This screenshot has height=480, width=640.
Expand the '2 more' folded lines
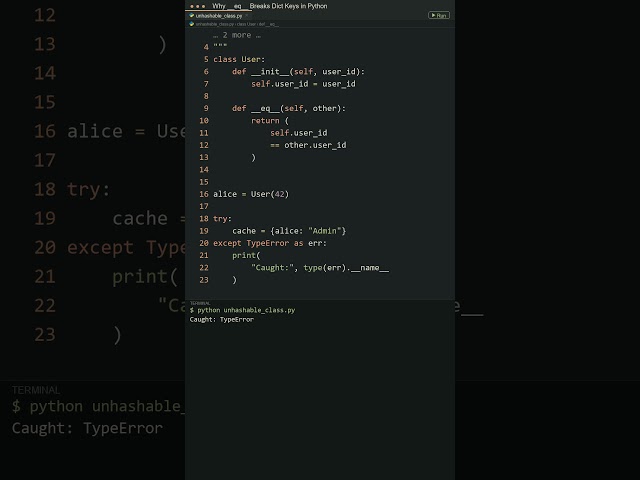pos(237,35)
